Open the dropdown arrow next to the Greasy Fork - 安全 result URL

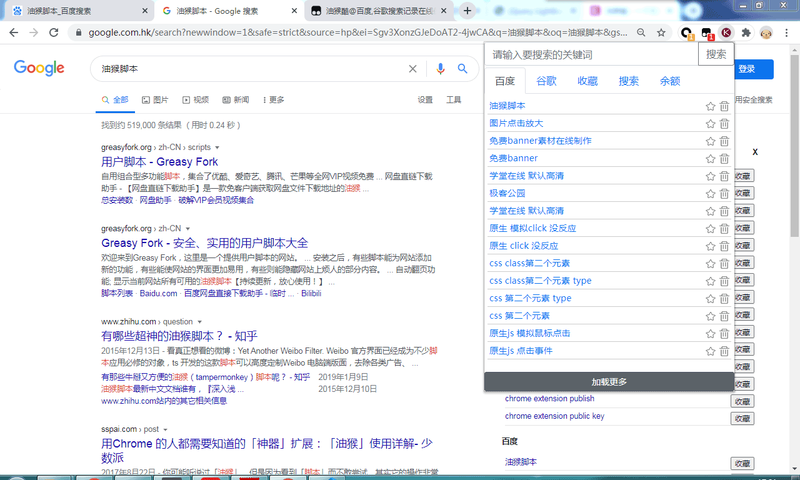188,229
